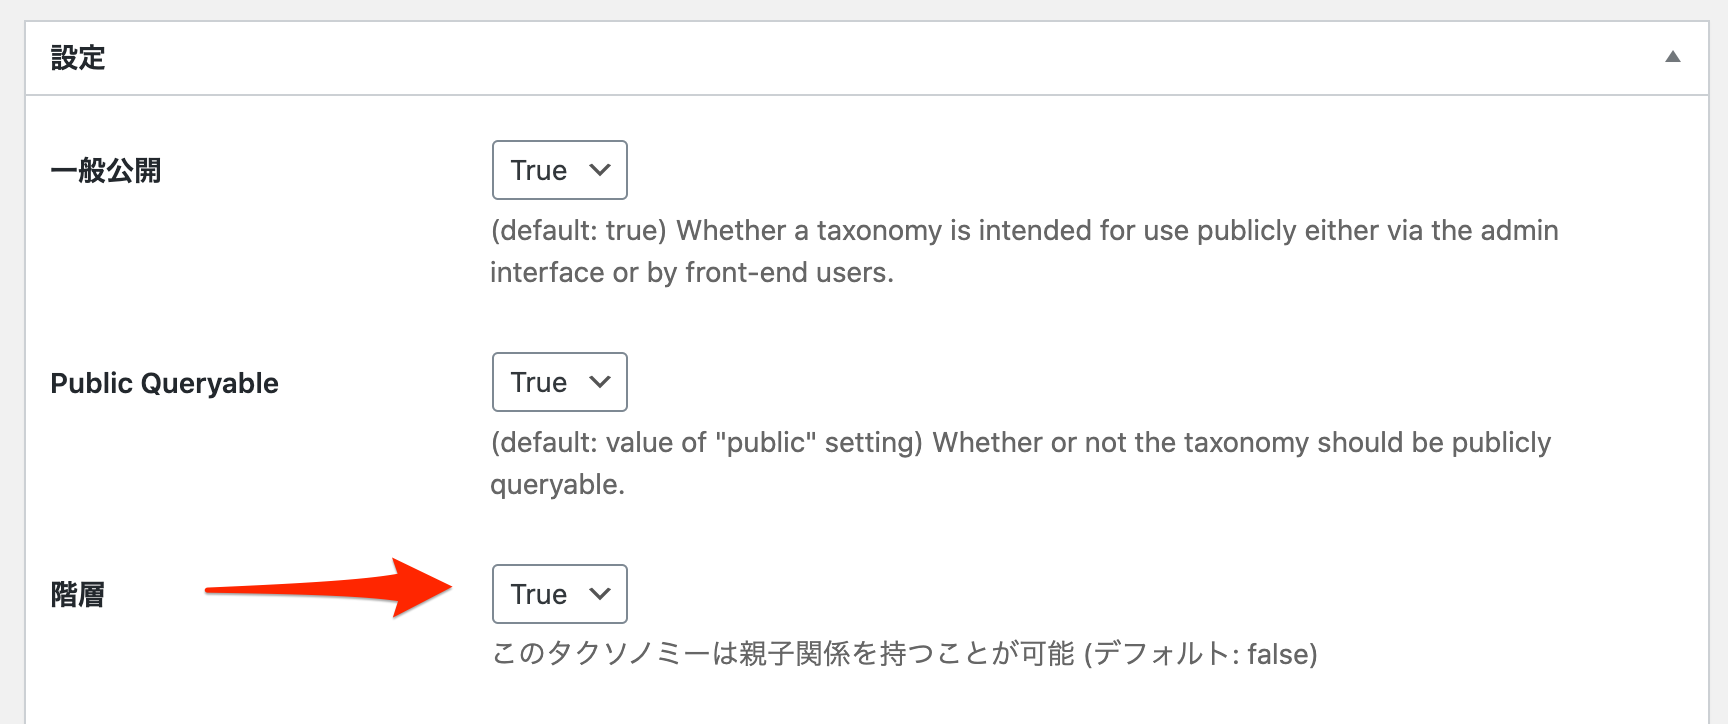Click the chevron arrow in the Public Queryable select

click(x=600, y=382)
